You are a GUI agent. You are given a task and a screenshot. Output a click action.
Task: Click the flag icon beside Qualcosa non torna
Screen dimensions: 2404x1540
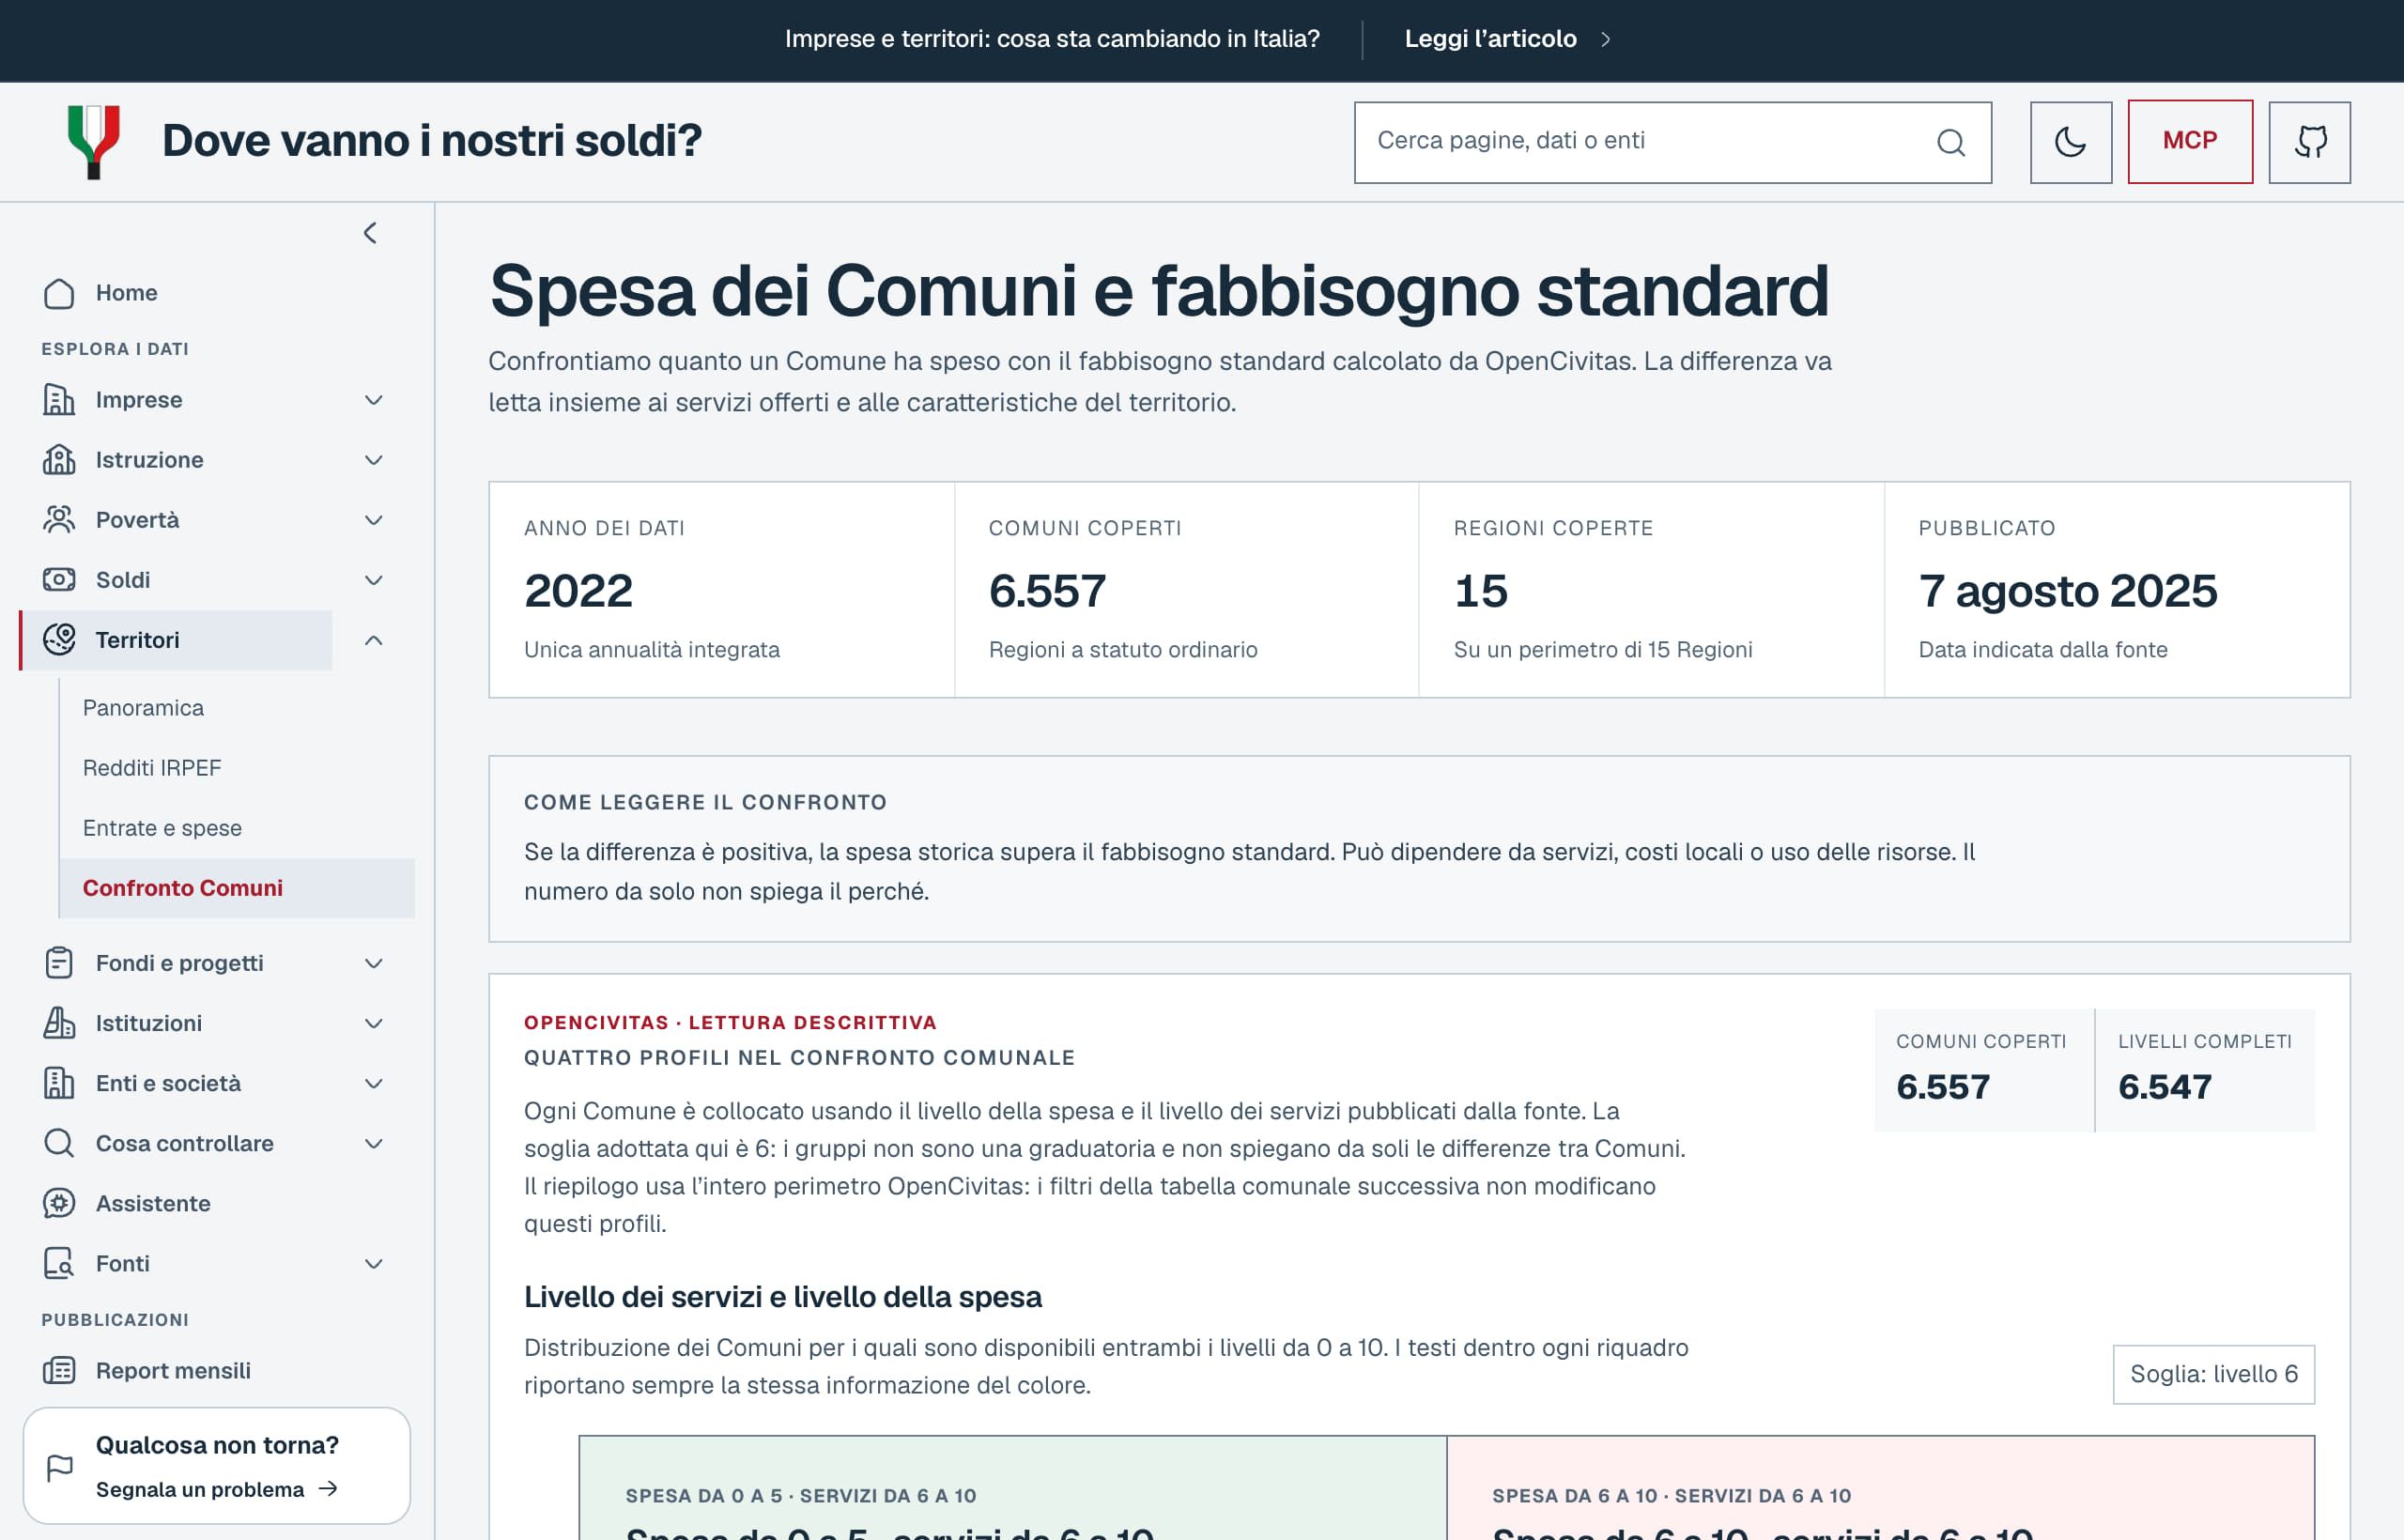pyautogui.click(x=60, y=1467)
